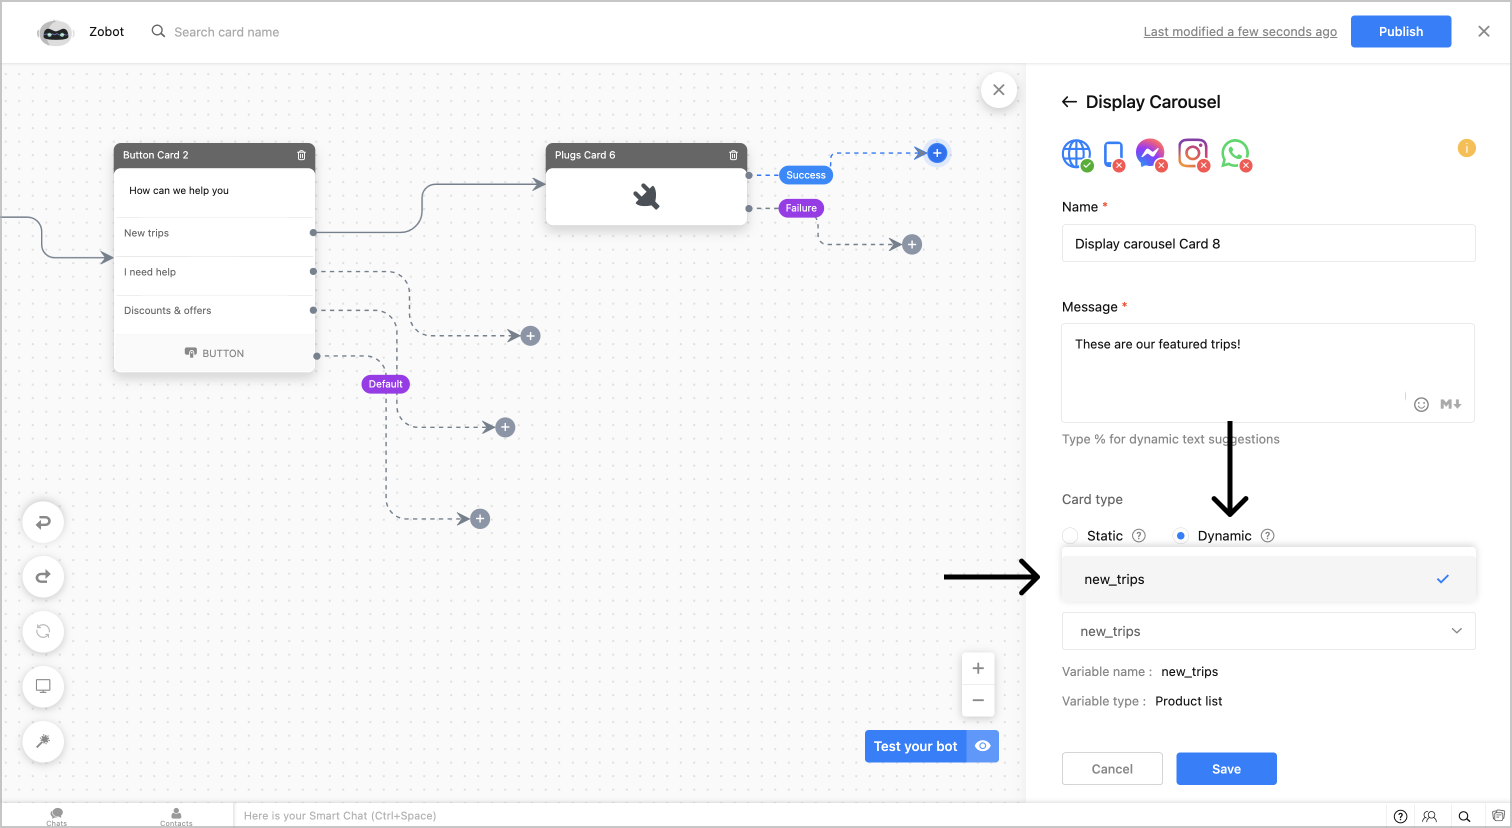Select the Instagram channel icon
Viewport: 1512px width, 828px height.
click(1192, 153)
